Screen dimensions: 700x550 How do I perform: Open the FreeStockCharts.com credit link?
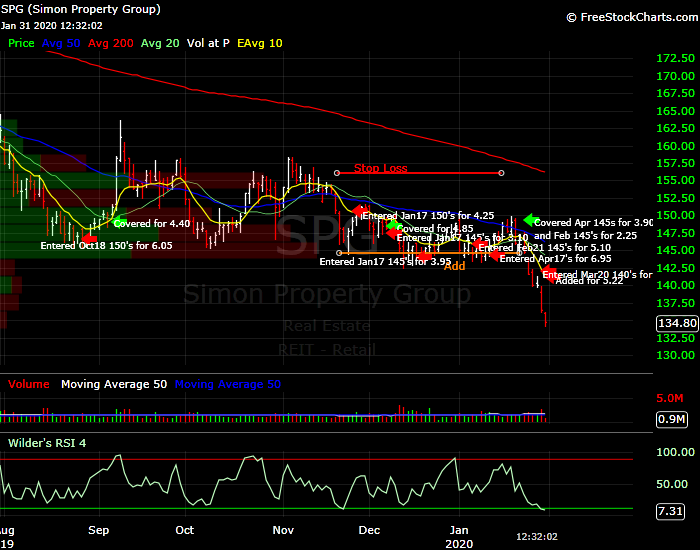(633, 17)
